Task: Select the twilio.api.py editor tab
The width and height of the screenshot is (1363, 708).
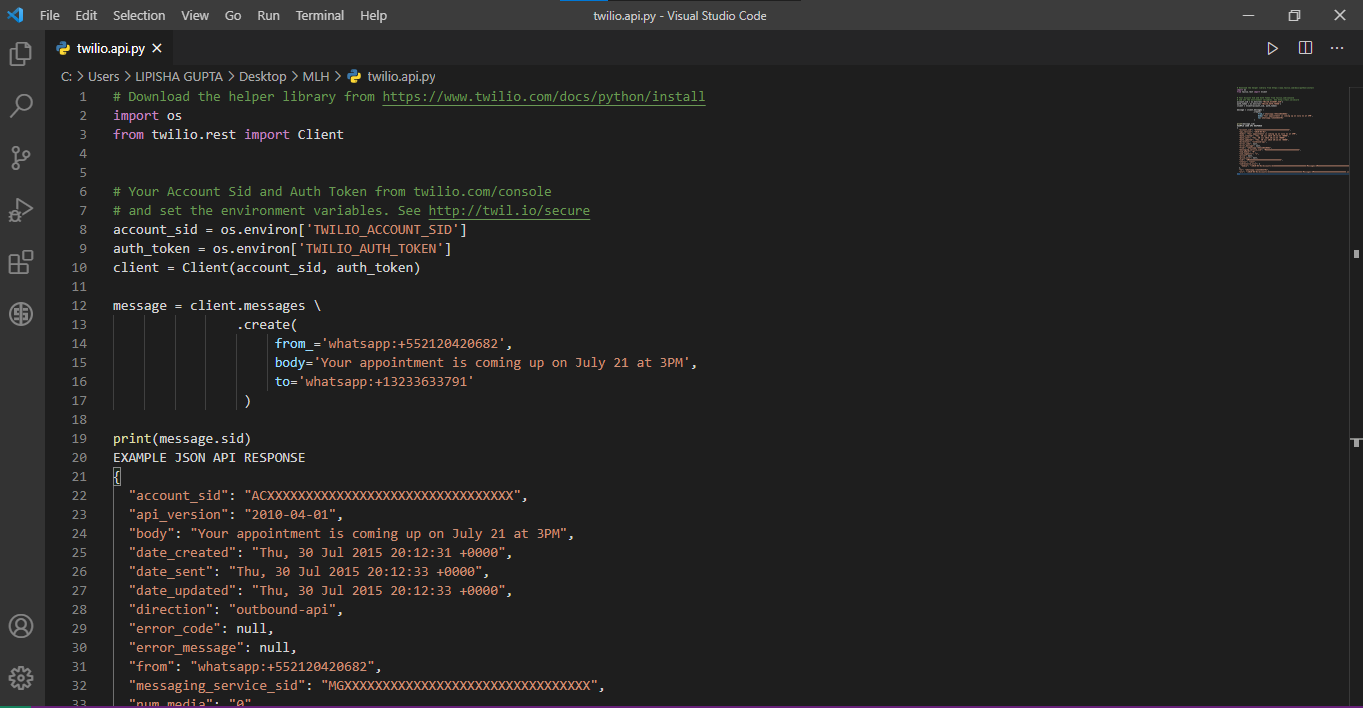Action: click(x=110, y=48)
